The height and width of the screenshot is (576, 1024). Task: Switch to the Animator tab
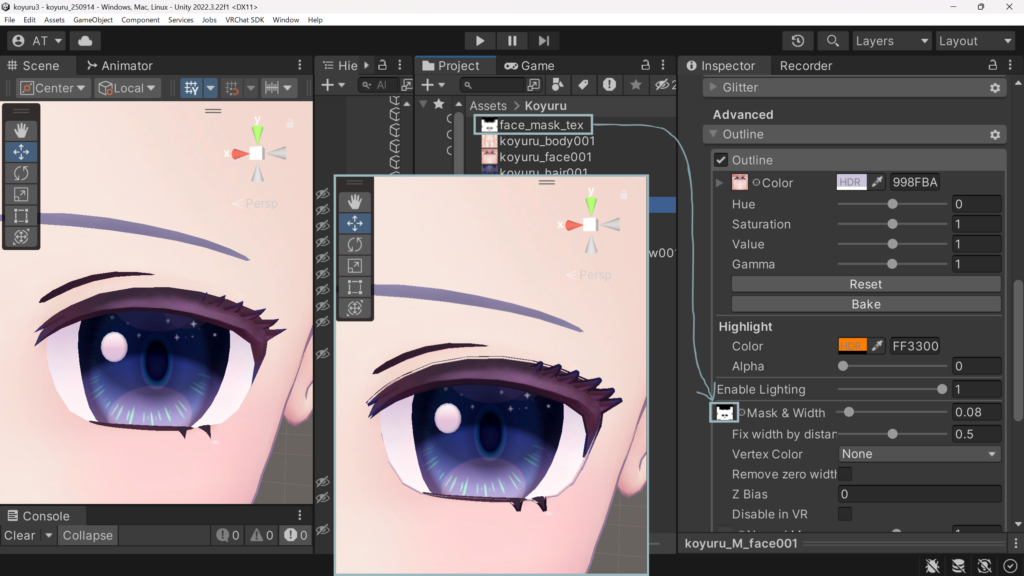[120, 65]
